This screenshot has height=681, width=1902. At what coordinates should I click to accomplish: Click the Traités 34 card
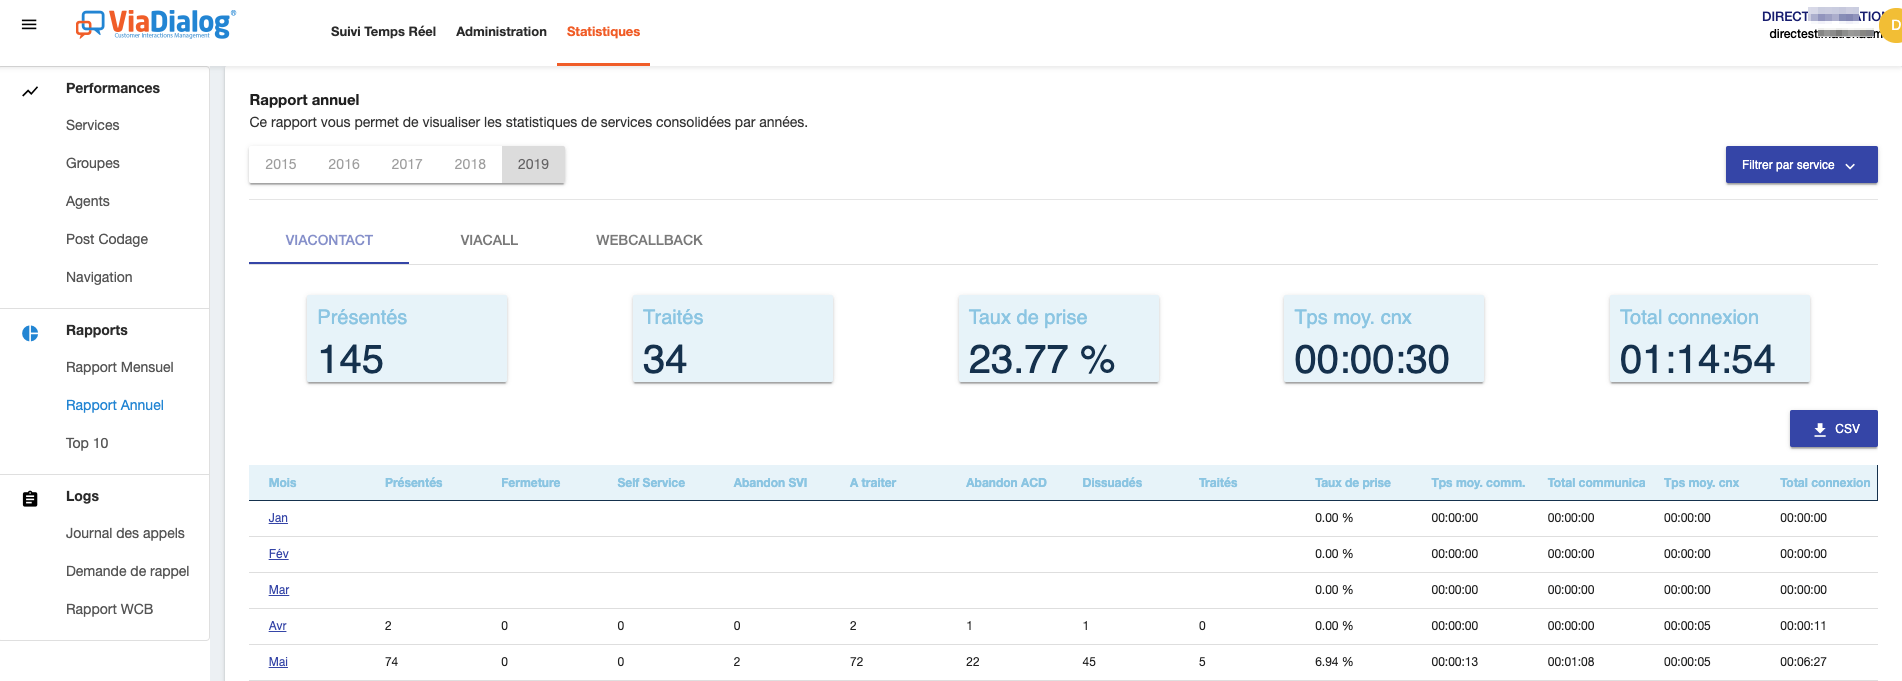click(733, 339)
